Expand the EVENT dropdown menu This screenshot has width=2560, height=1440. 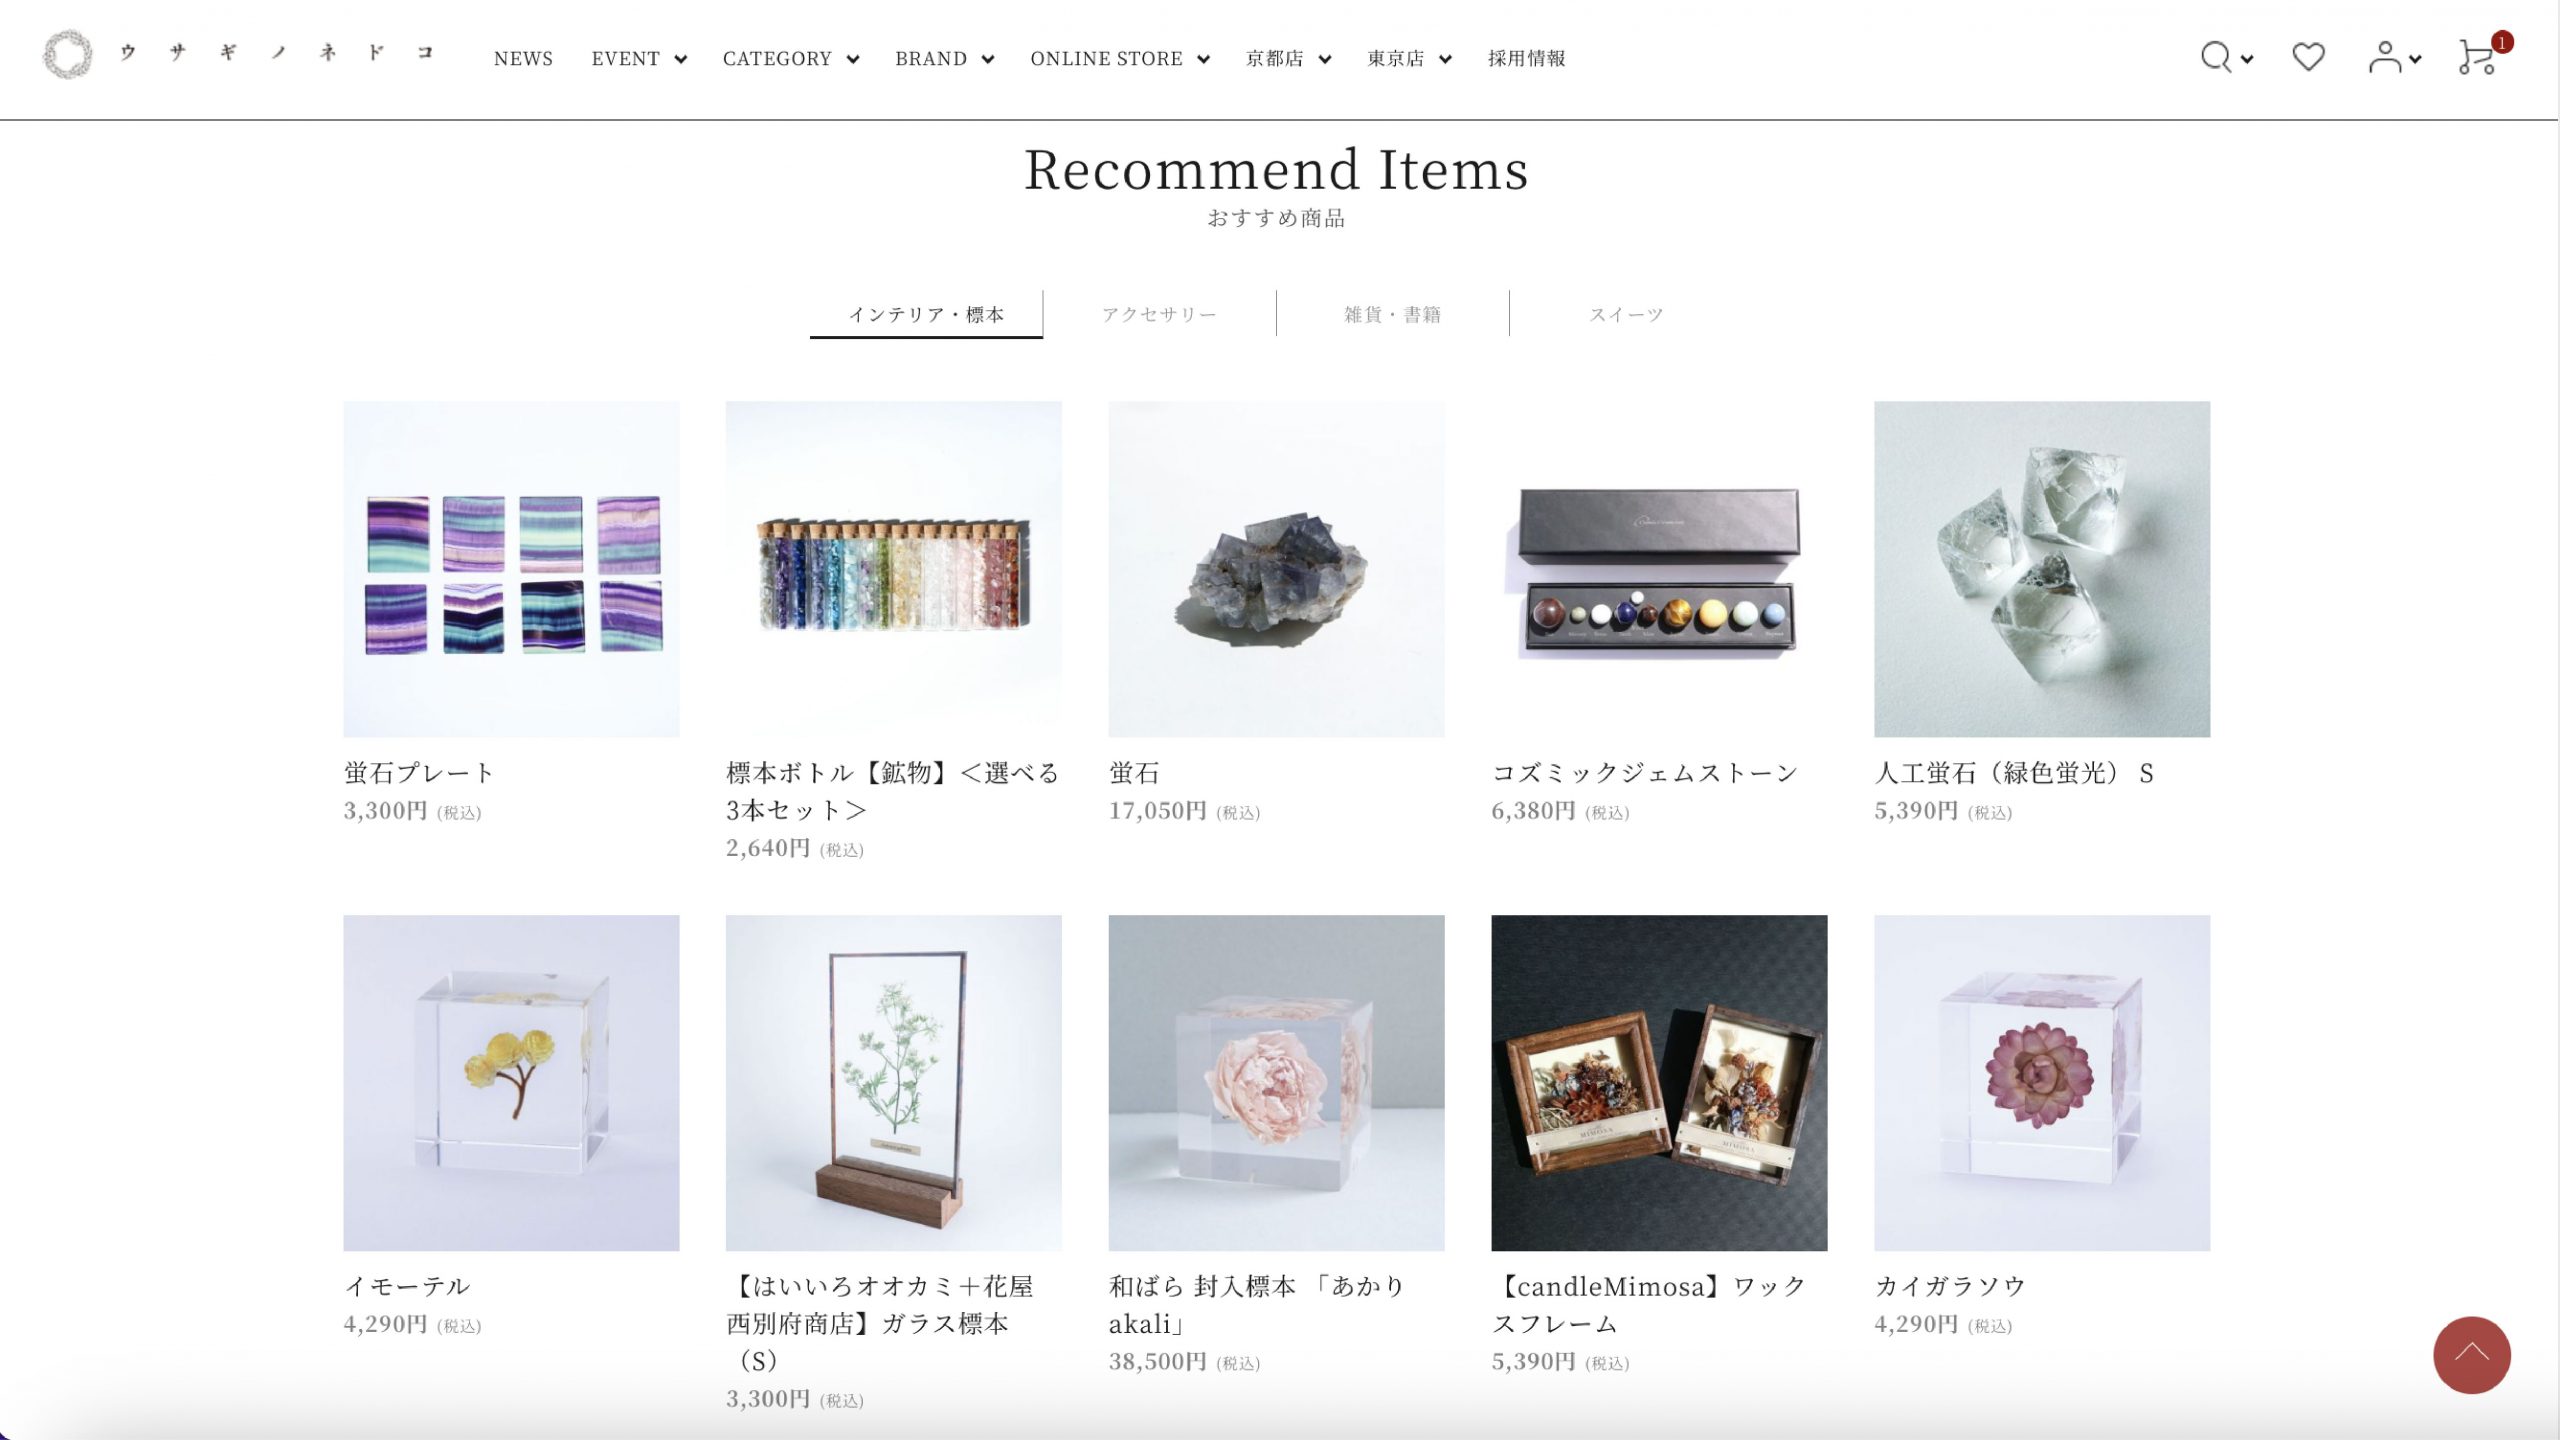(639, 59)
